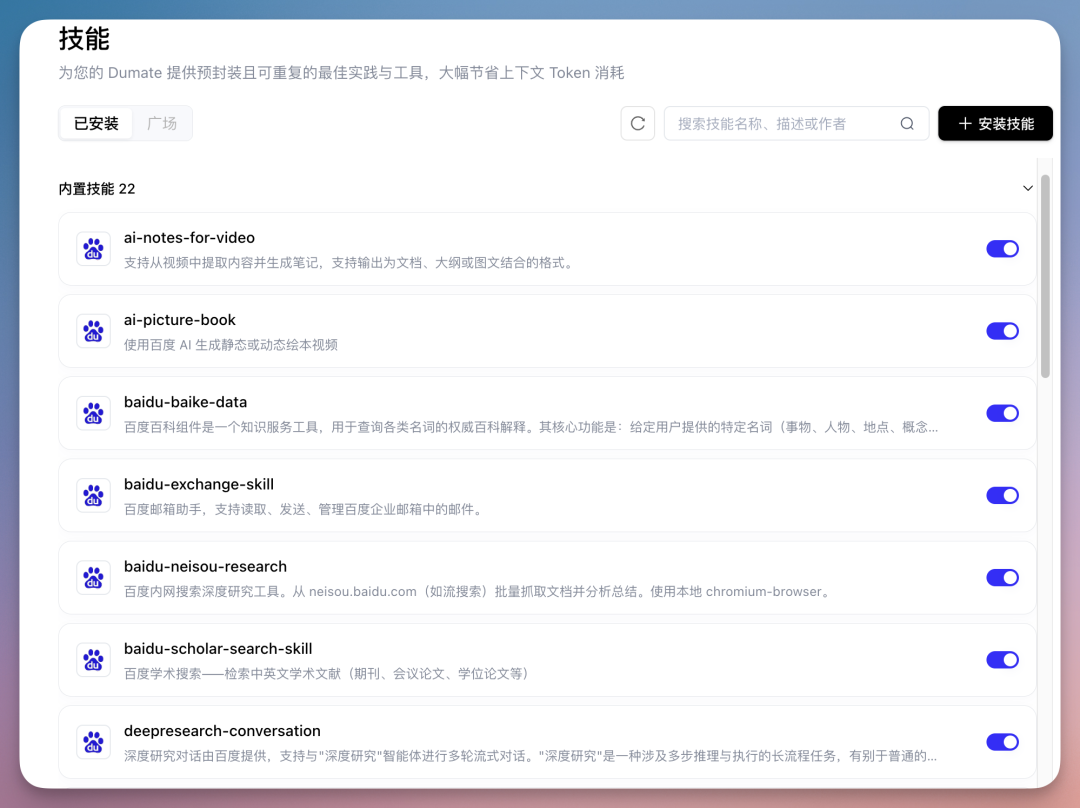Click the baidu-exchange-skill icon
Image resolution: width=1080 pixels, height=808 pixels.
tap(93, 495)
